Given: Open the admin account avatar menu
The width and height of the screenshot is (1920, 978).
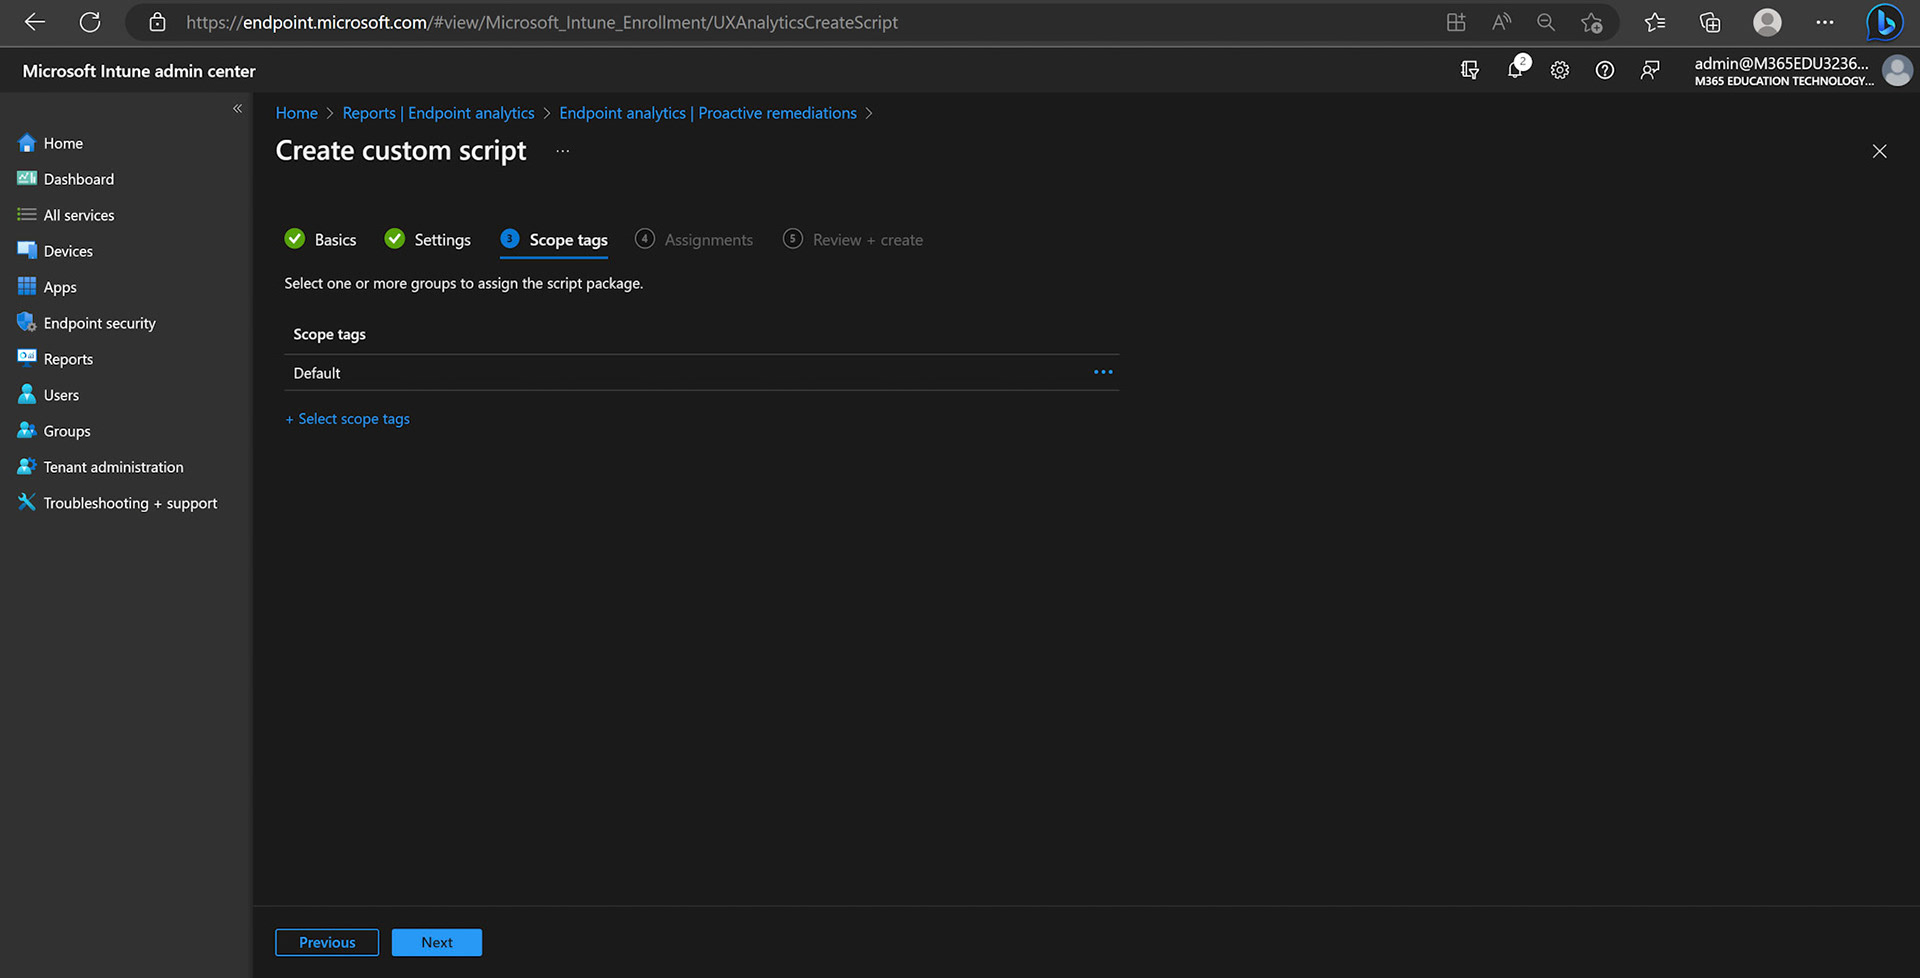Looking at the screenshot, I should 1897,70.
